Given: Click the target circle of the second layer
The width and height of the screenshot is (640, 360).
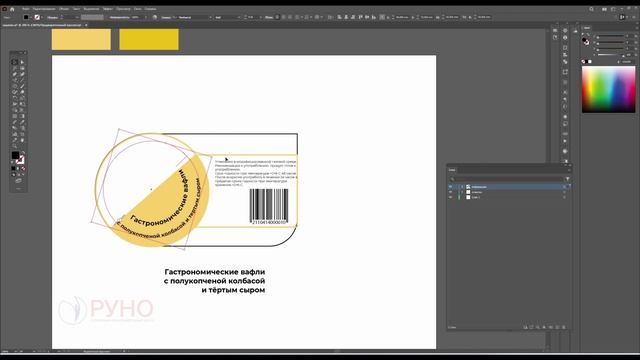Looking at the screenshot, I should pos(564,192).
